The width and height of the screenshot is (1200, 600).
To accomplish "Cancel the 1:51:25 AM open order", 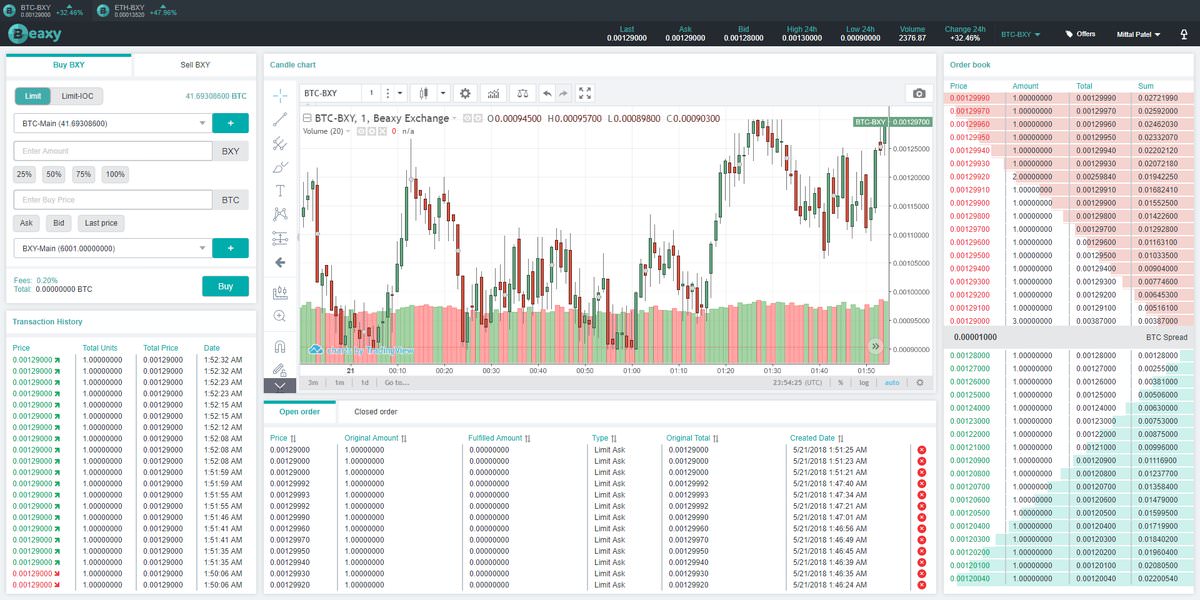I will point(922,450).
